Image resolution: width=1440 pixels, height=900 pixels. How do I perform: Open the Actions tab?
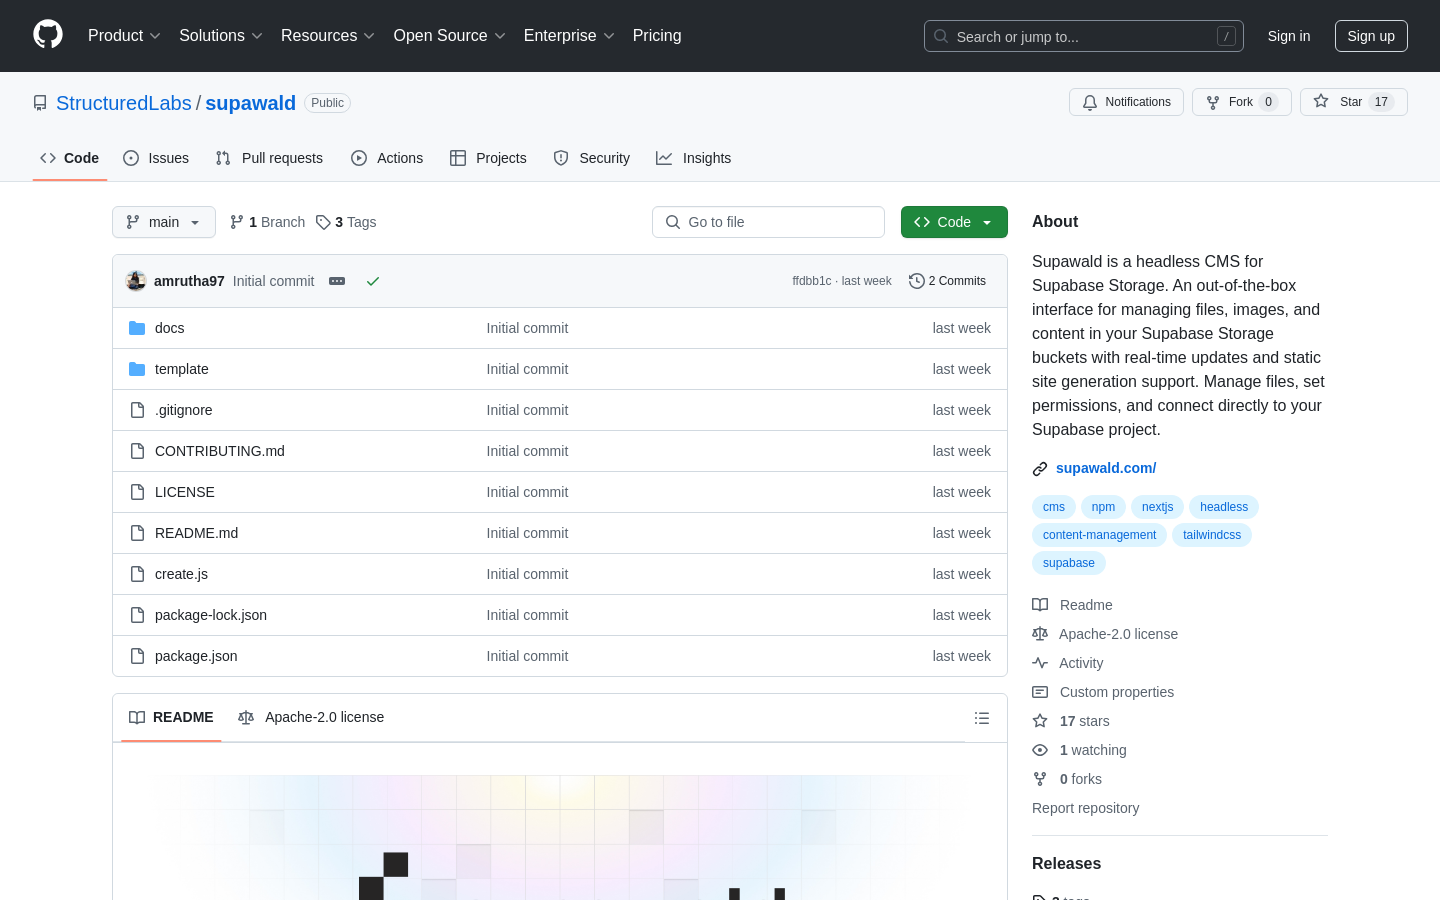point(387,158)
